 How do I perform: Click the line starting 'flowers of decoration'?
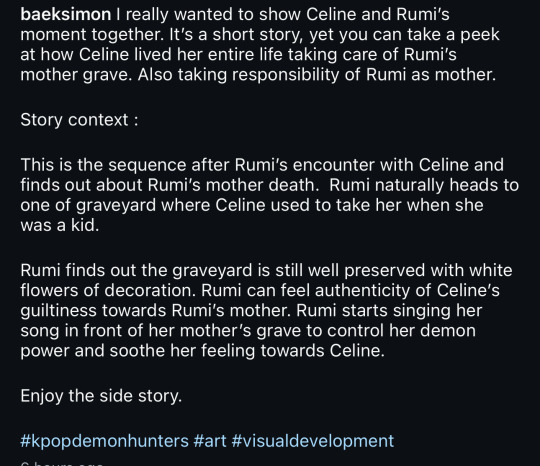coord(260,290)
